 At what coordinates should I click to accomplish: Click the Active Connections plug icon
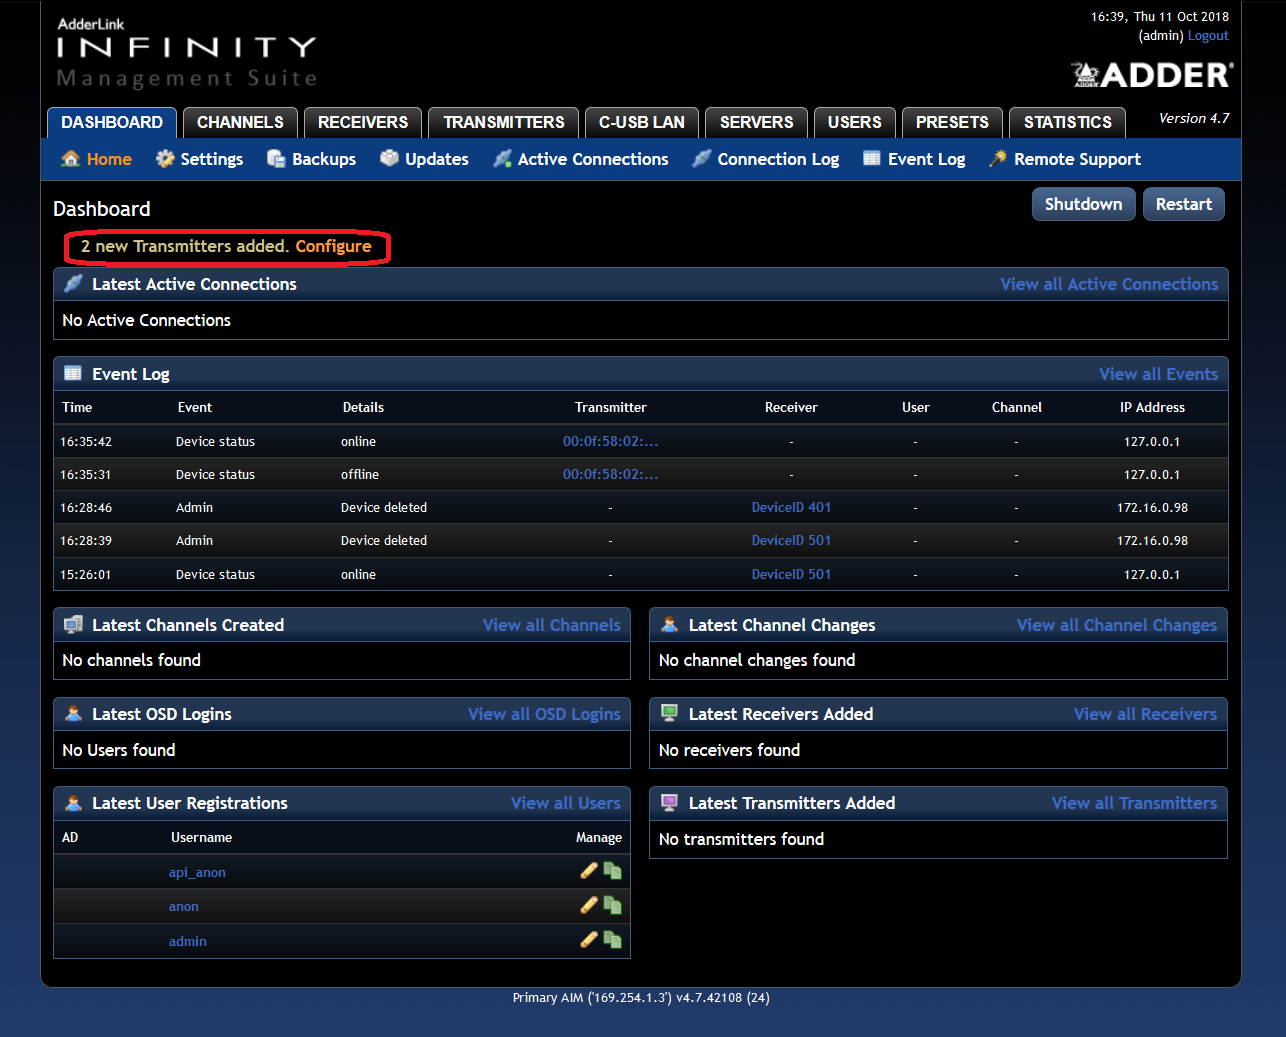click(502, 159)
